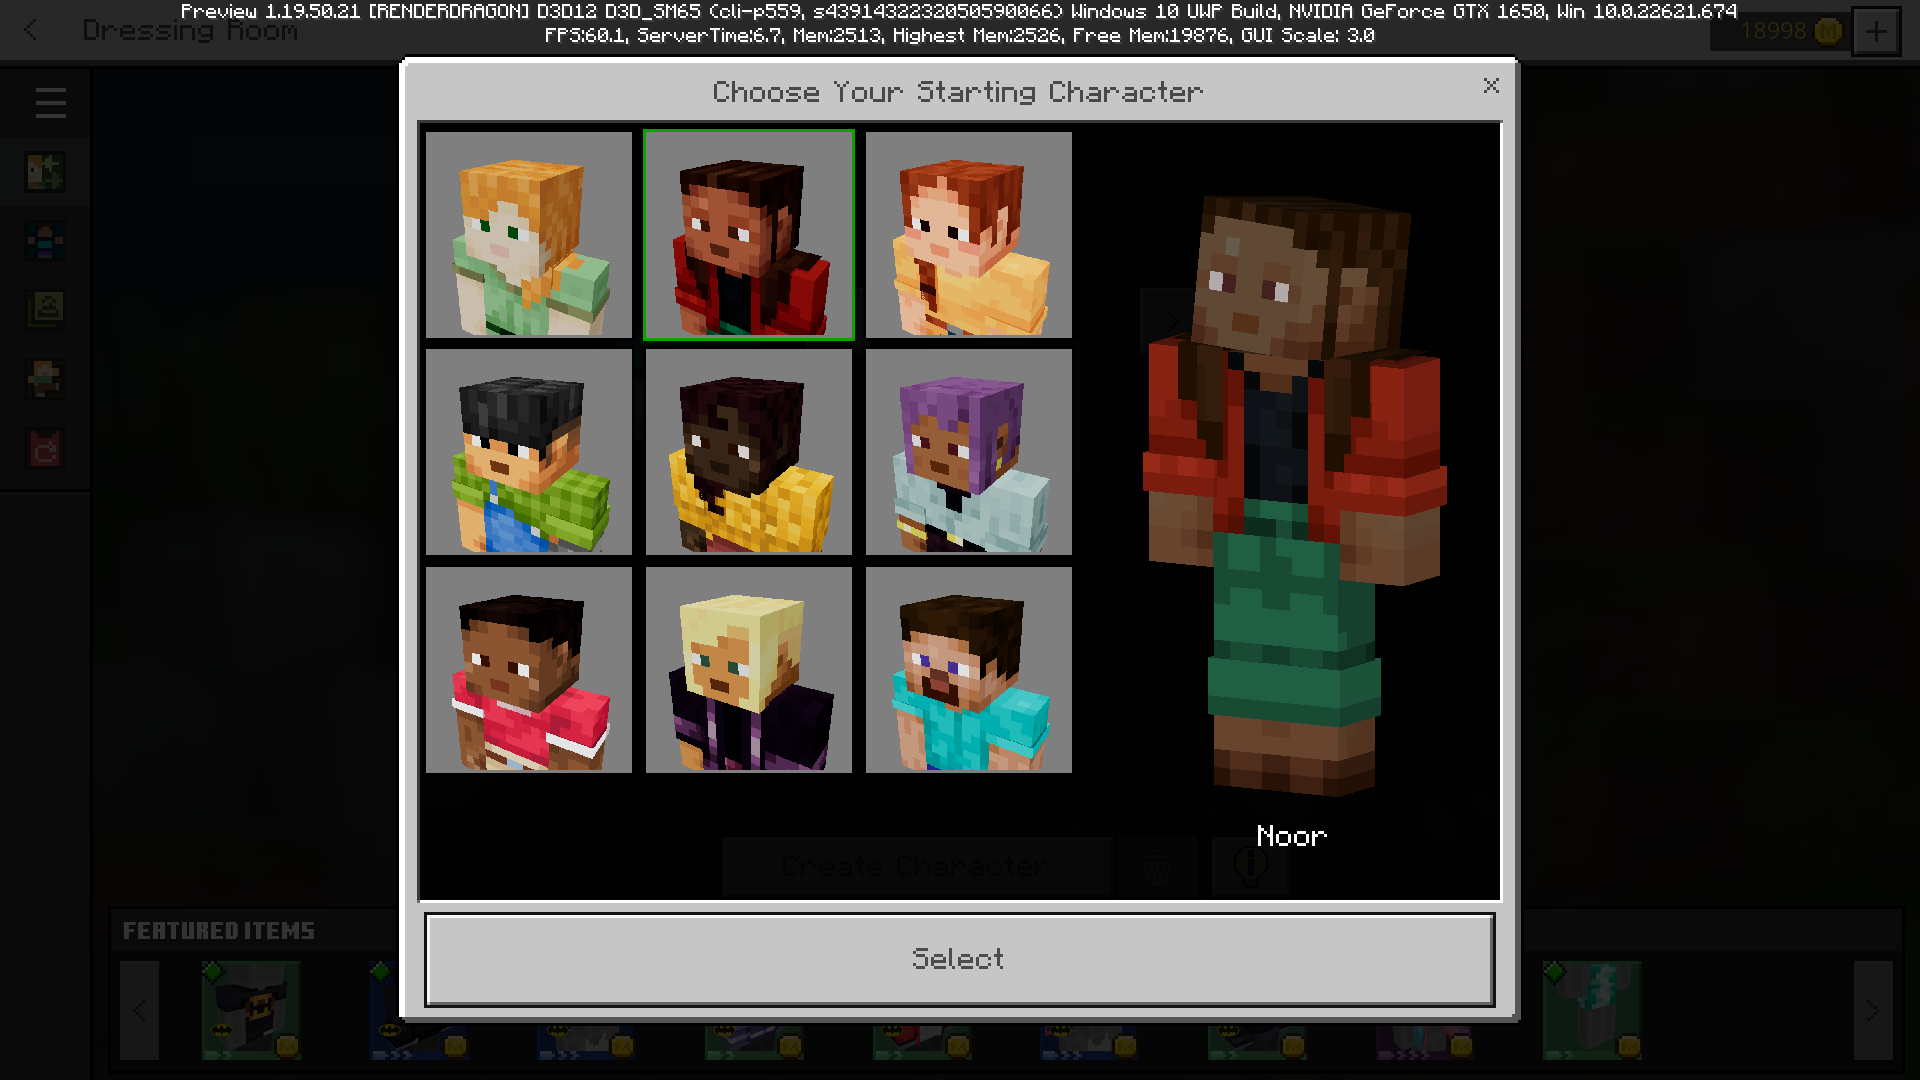This screenshot has height=1080, width=1920.
Task: Open the first Batman featured item
Action: [250, 1008]
